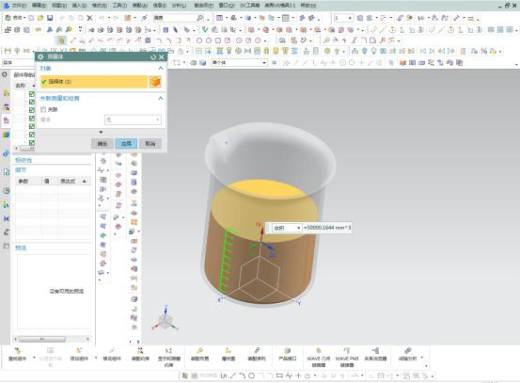Open the selection filter dropdown above viewport

pyautogui.click(x=239, y=62)
